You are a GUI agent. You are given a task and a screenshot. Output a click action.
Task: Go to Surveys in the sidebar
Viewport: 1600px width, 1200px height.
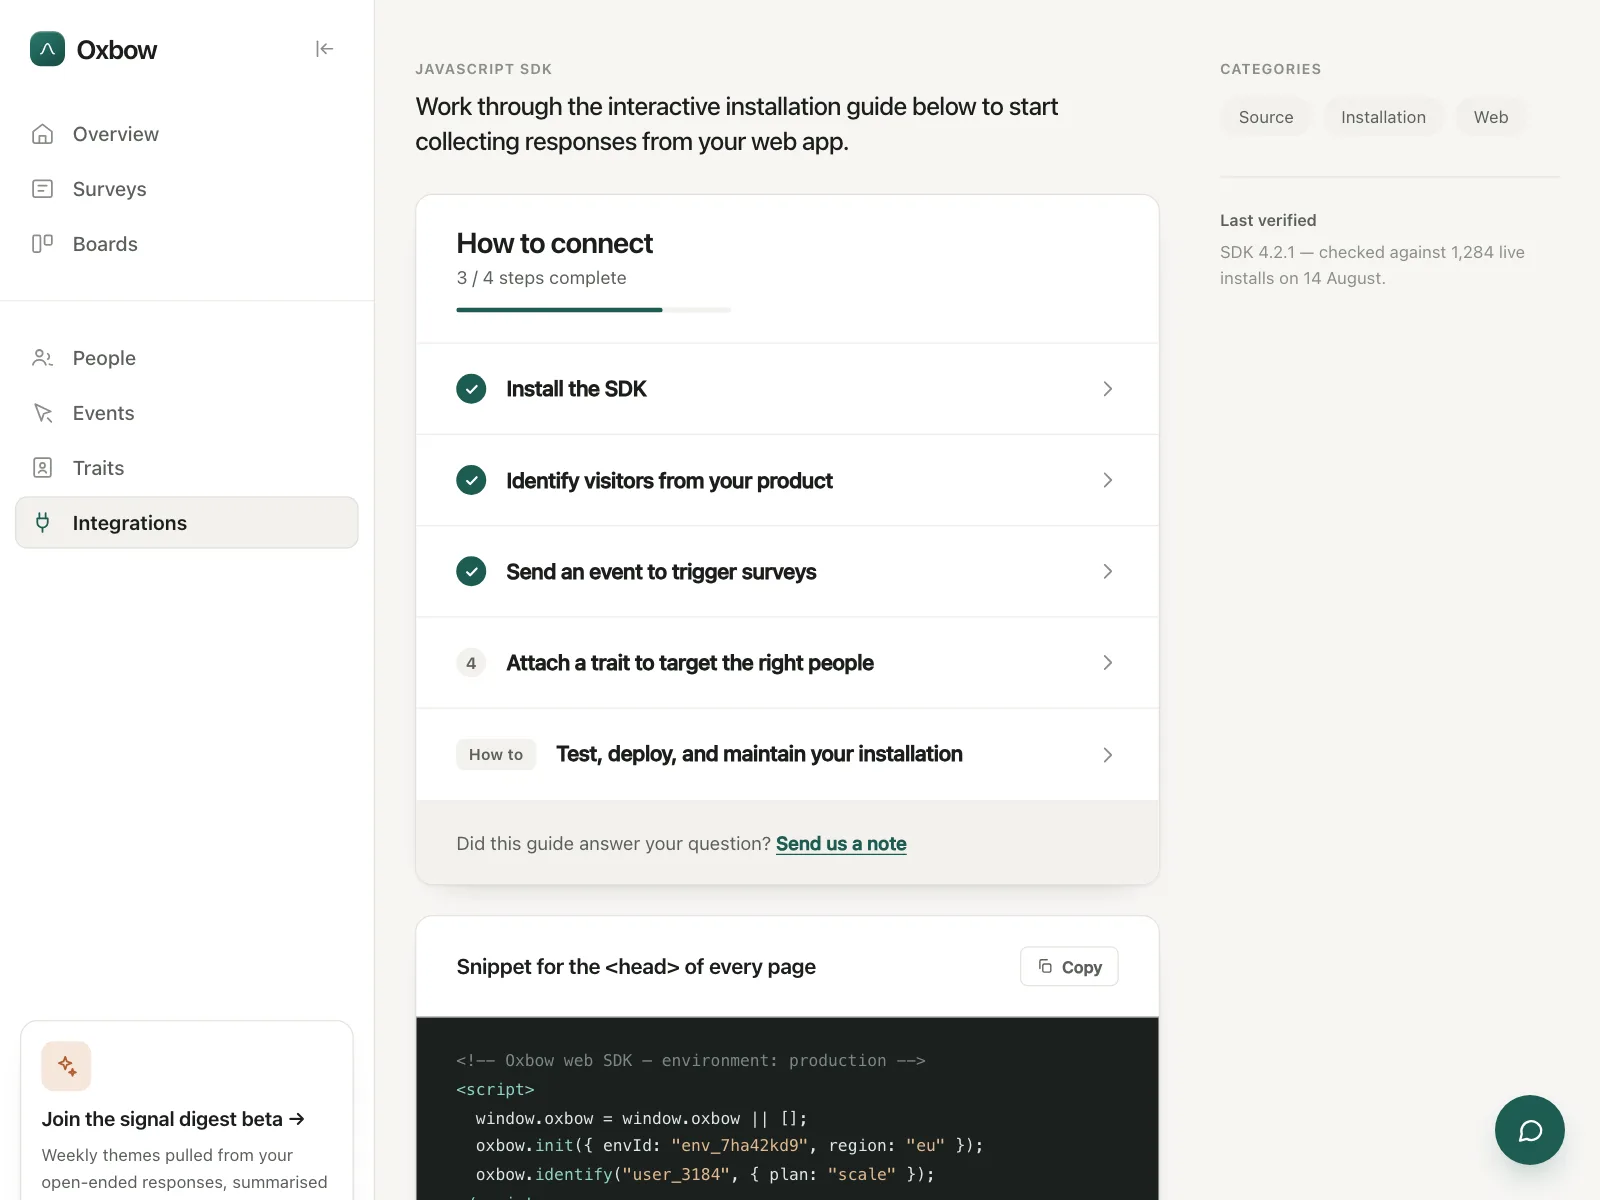(x=187, y=189)
